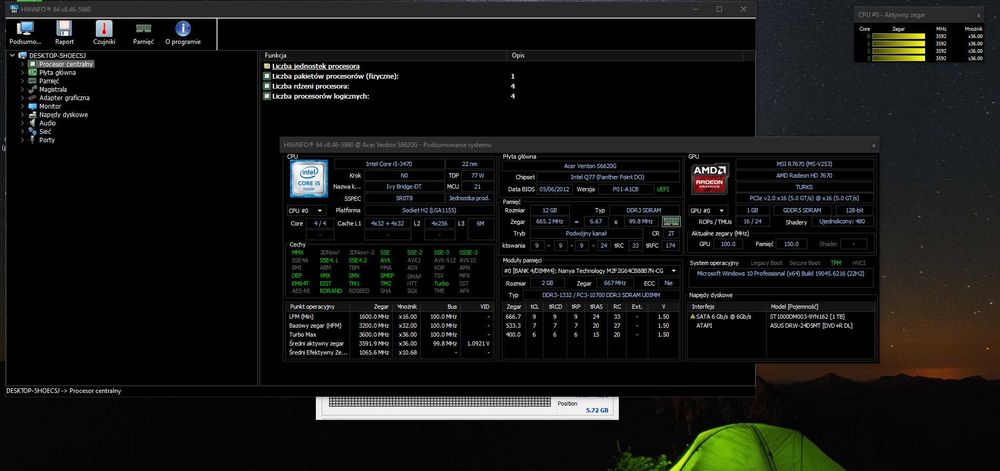Click the Core 3 clock bar in the CPU #0 window

point(899,58)
